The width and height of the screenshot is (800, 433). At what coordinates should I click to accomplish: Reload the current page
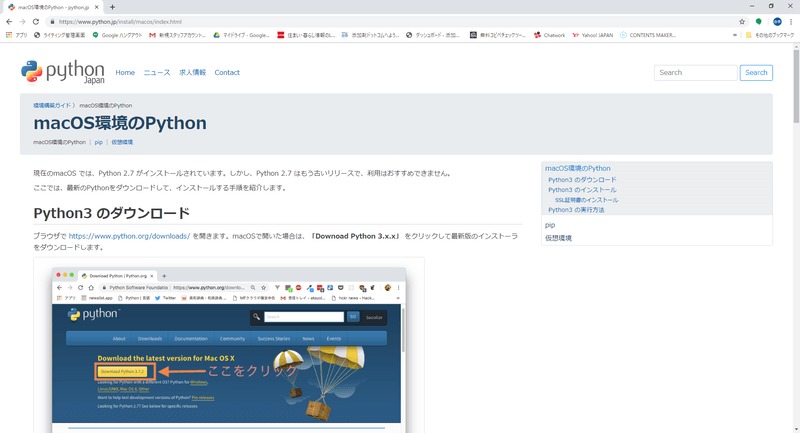(36, 21)
